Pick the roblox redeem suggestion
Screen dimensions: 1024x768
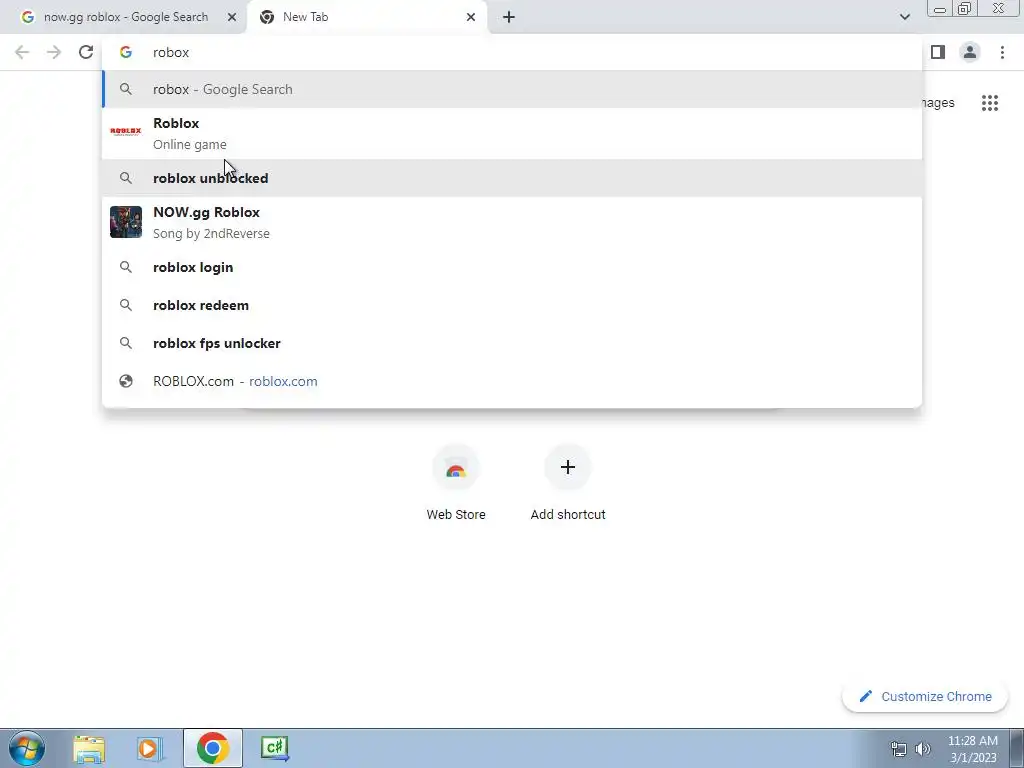(512, 305)
